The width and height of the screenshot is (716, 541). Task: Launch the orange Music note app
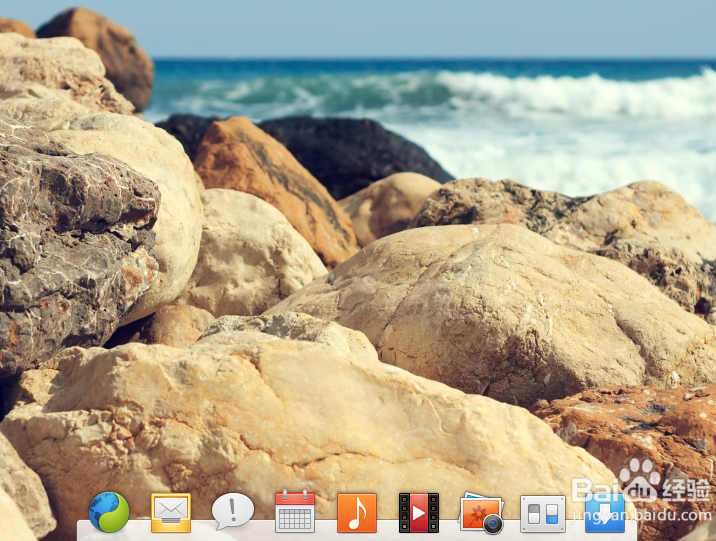point(357,513)
